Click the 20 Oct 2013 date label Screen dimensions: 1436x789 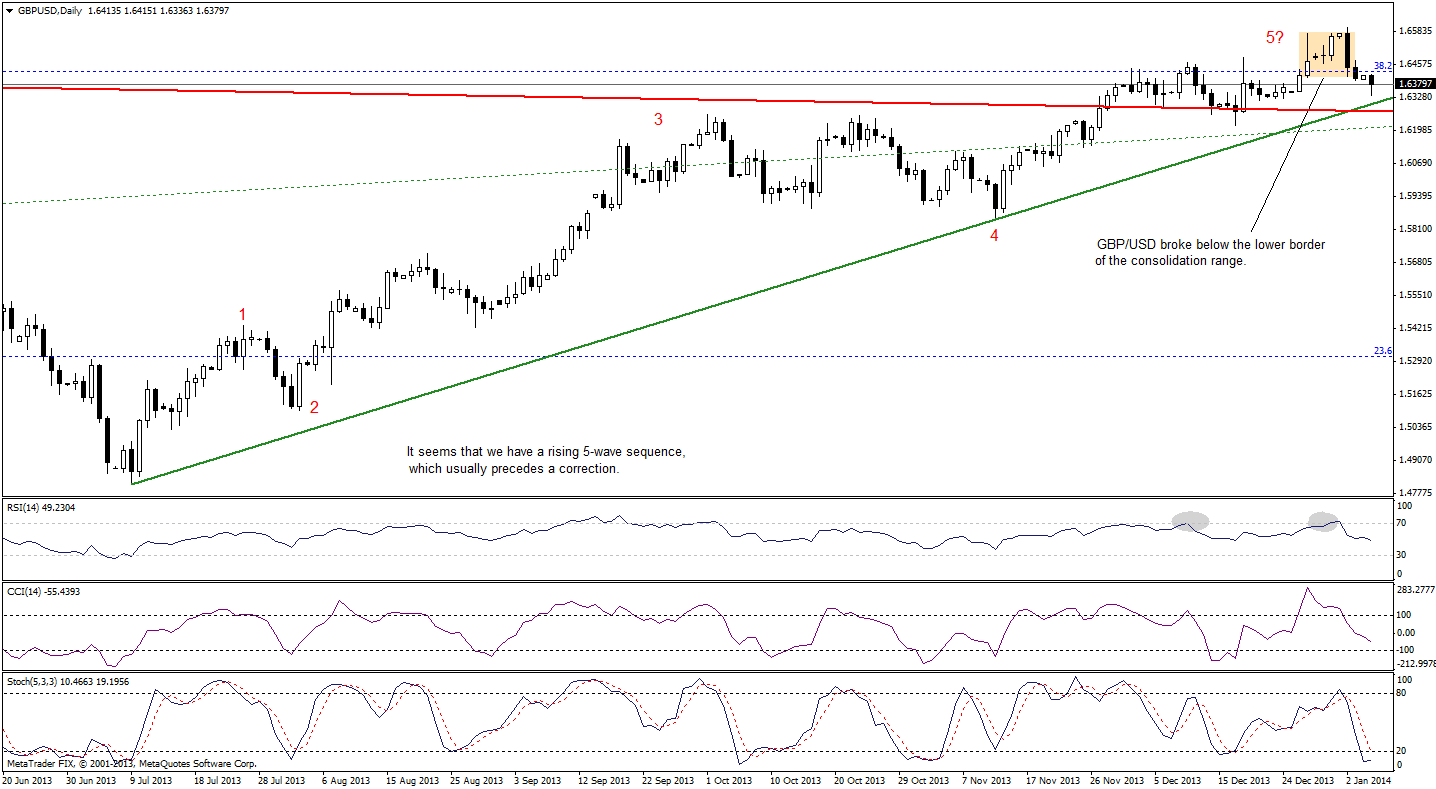[860, 780]
